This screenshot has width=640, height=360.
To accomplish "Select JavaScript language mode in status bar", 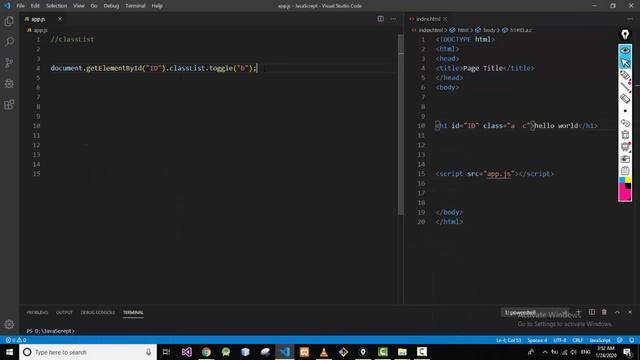I will (x=600, y=340).
